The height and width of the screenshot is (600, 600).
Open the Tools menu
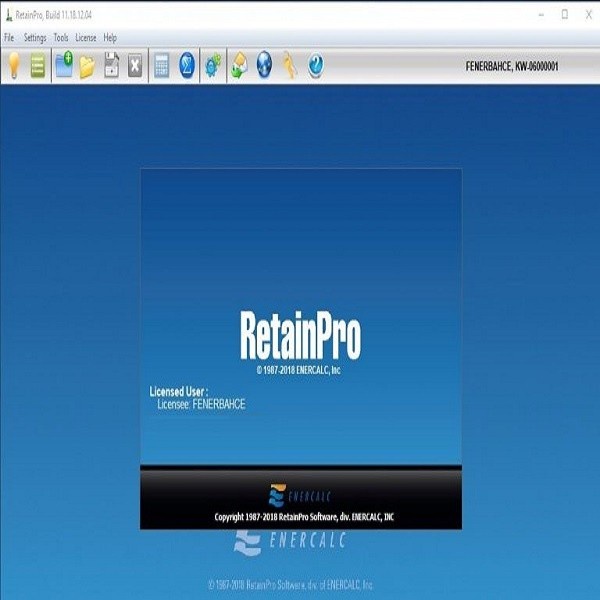[x=61, y=38]
